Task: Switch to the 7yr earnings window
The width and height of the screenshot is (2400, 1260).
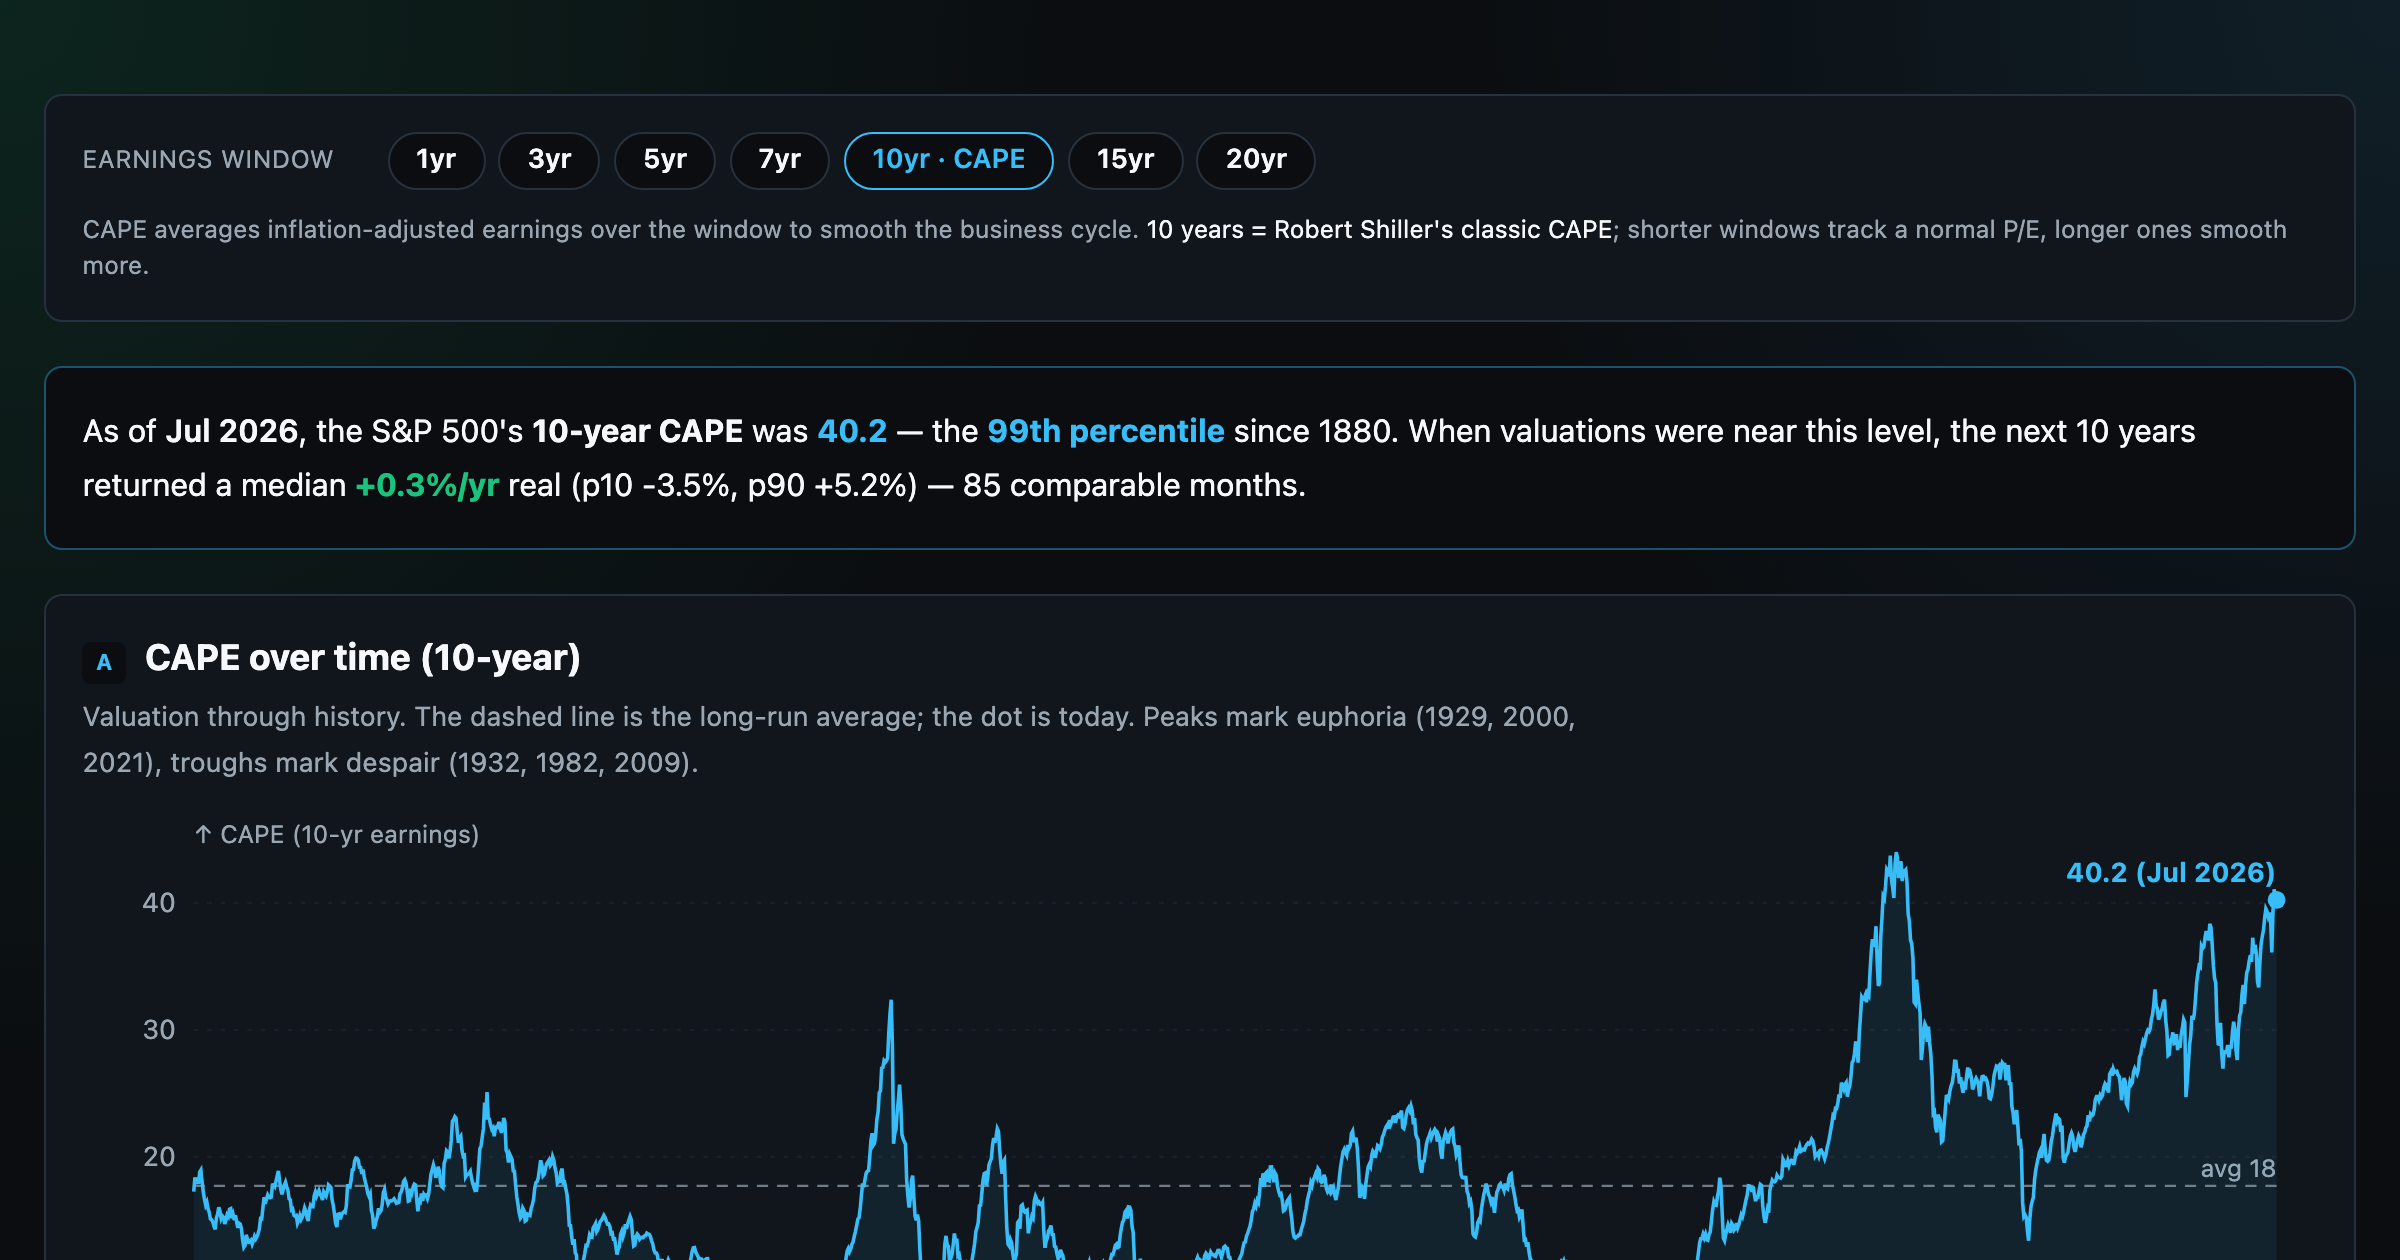Action: pyautogui.click(x=779, y=160)
